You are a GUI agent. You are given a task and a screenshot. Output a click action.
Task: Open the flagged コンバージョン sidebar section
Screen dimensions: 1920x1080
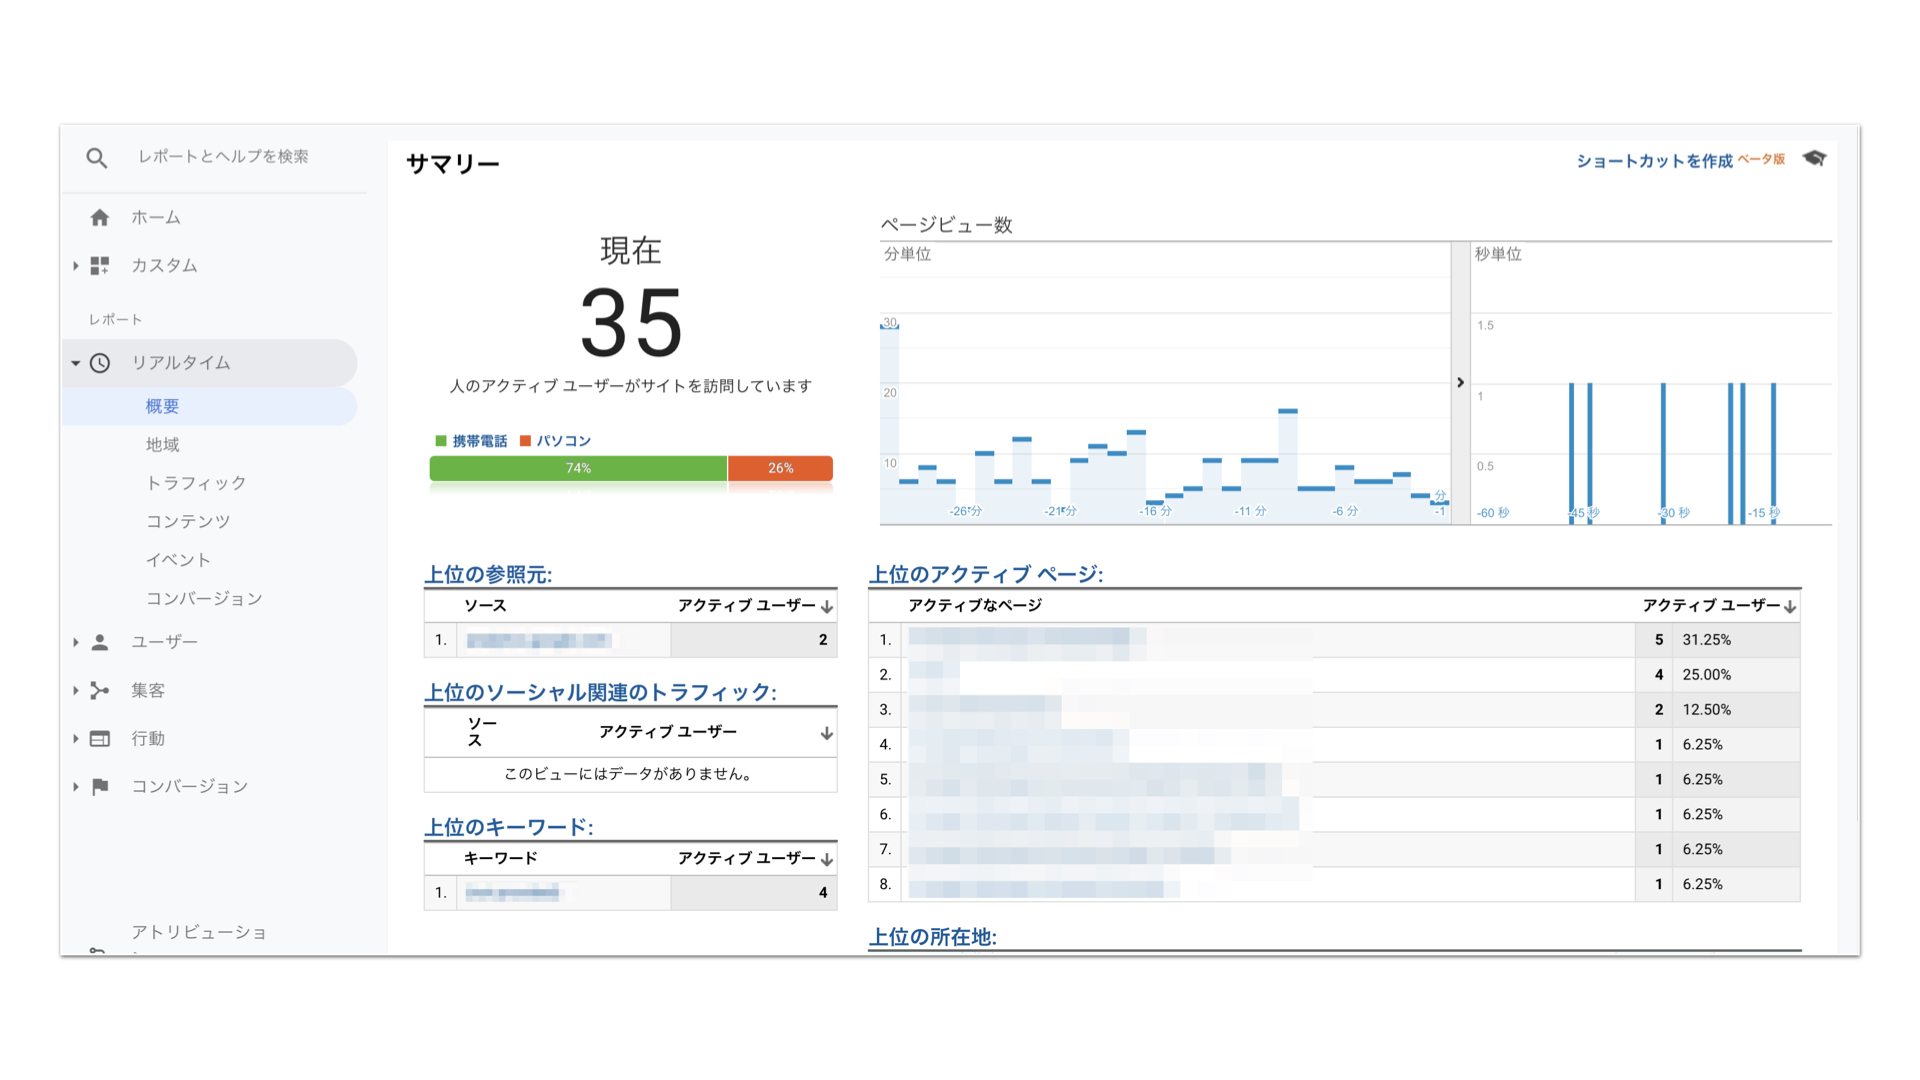190,786
